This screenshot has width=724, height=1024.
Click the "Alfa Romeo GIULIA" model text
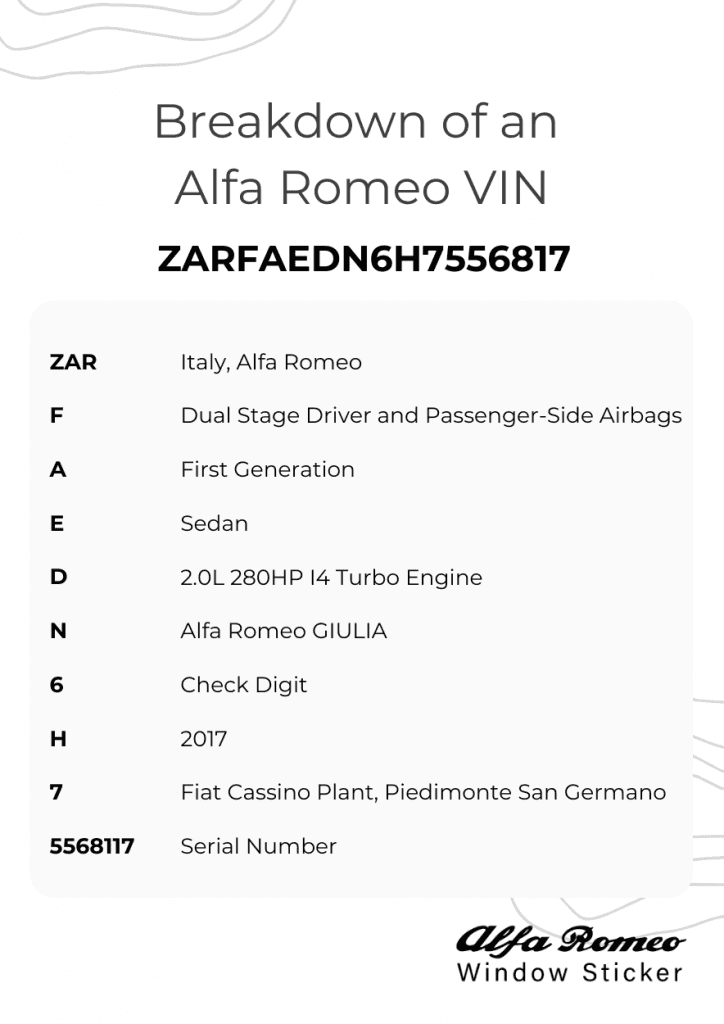pos(283,632)
